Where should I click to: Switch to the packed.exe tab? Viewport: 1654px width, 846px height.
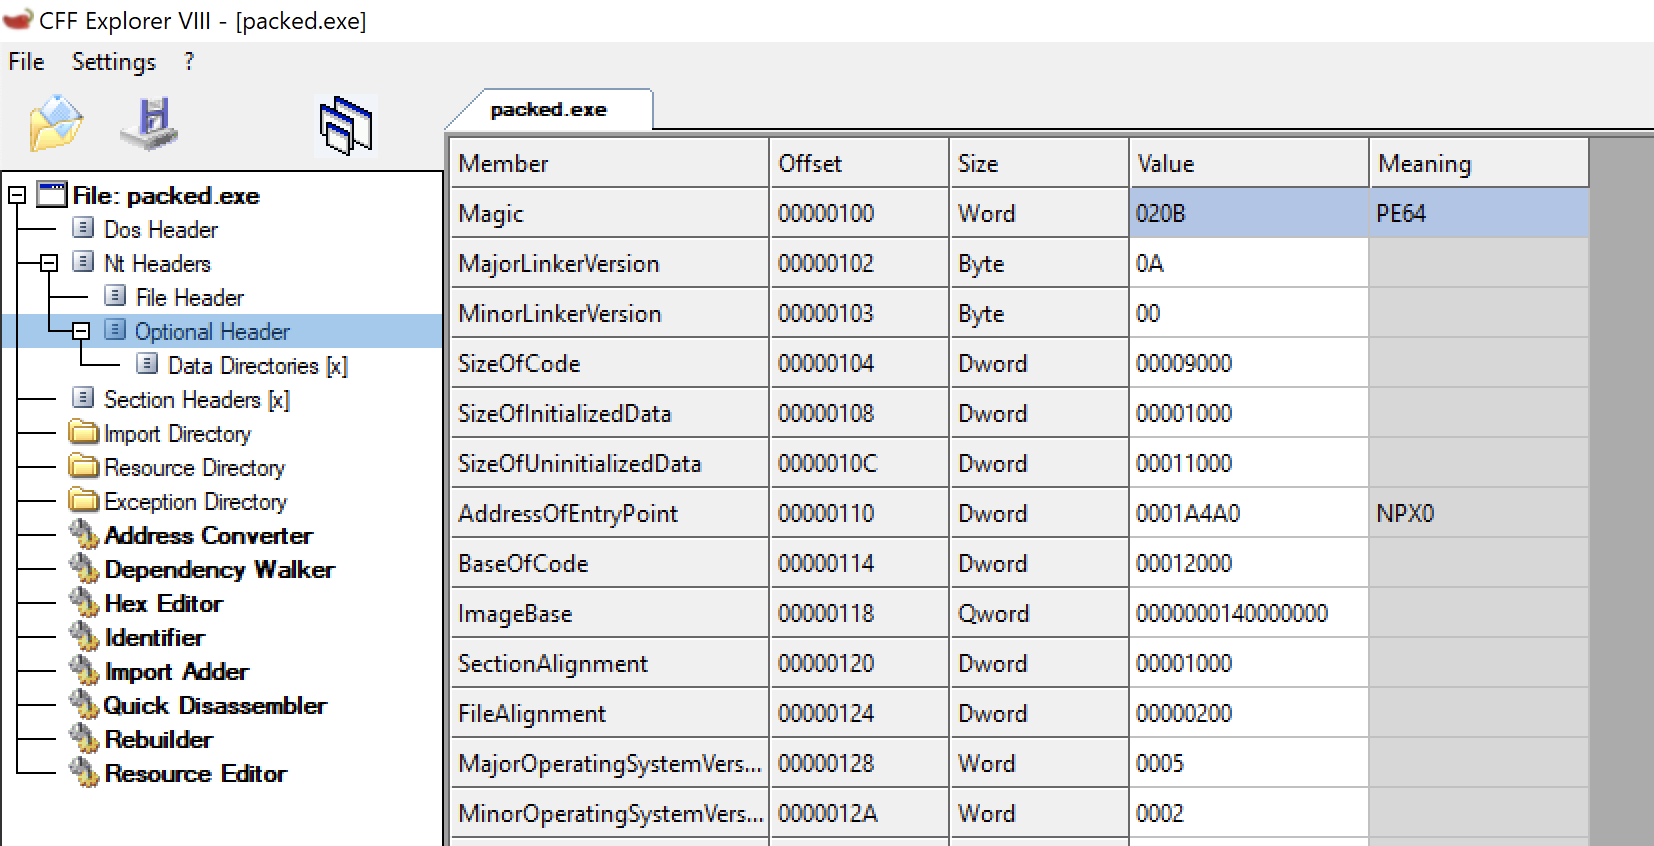pyautogui.click(x=549, y=110)
